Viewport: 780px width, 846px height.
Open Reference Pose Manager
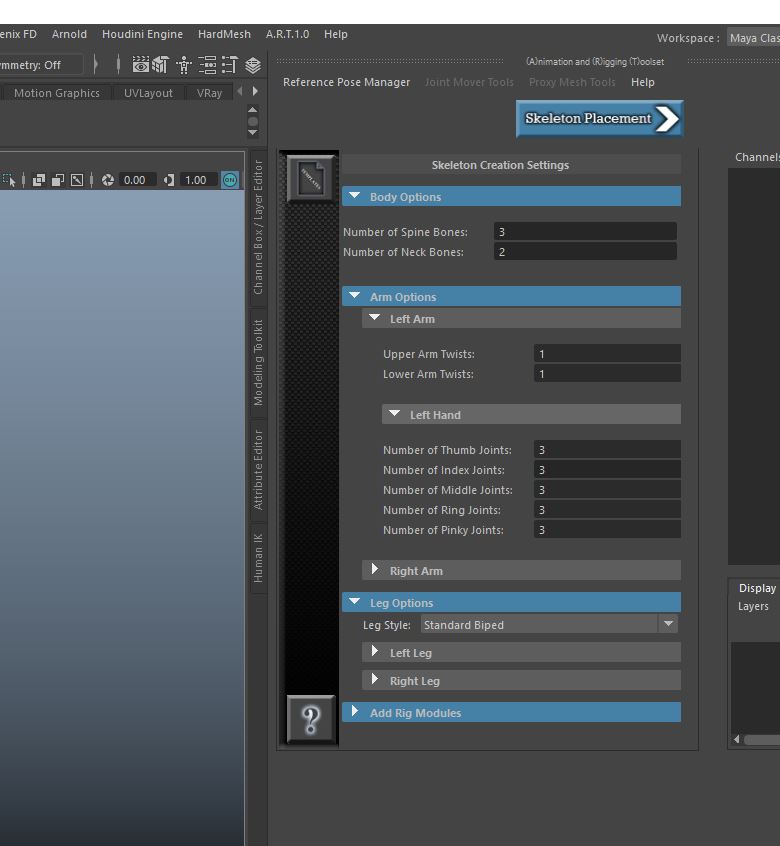346,82
